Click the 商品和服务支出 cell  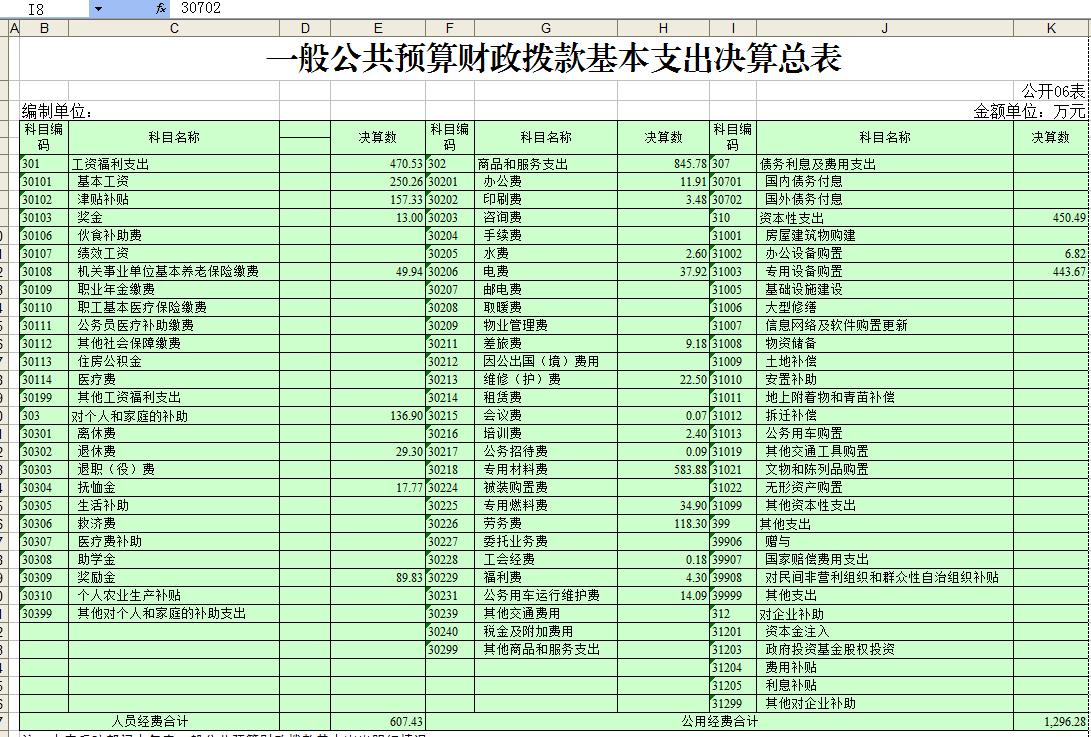(545, 164)
